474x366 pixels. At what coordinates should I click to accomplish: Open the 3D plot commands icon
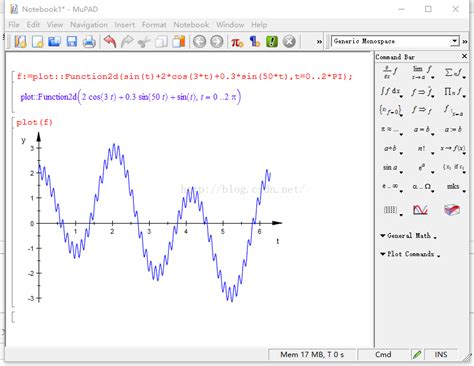pos(452,210)
